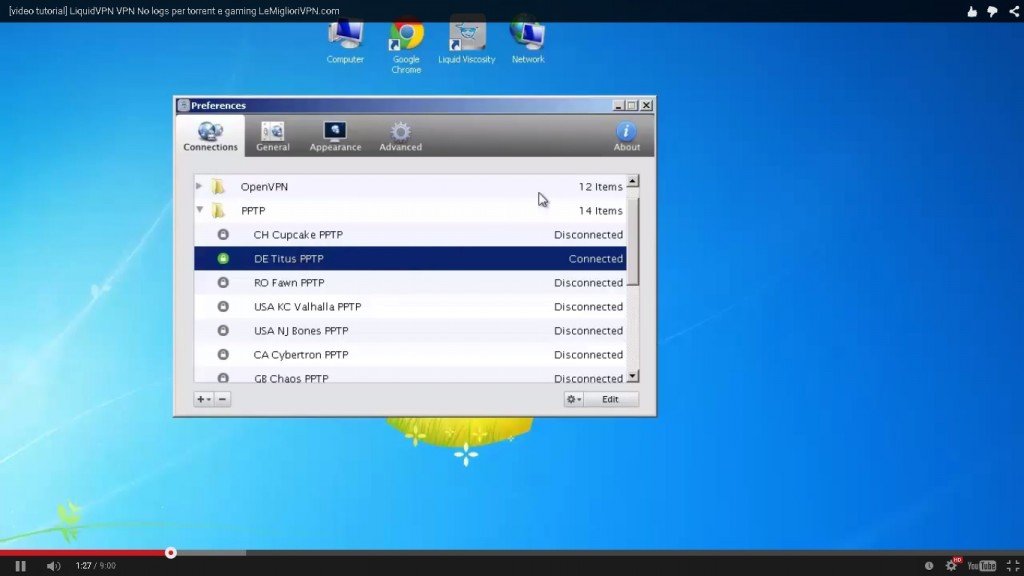Switch to the Appearance tab
The height and width of the screenshot is (576, 1024).
[335, 136]
